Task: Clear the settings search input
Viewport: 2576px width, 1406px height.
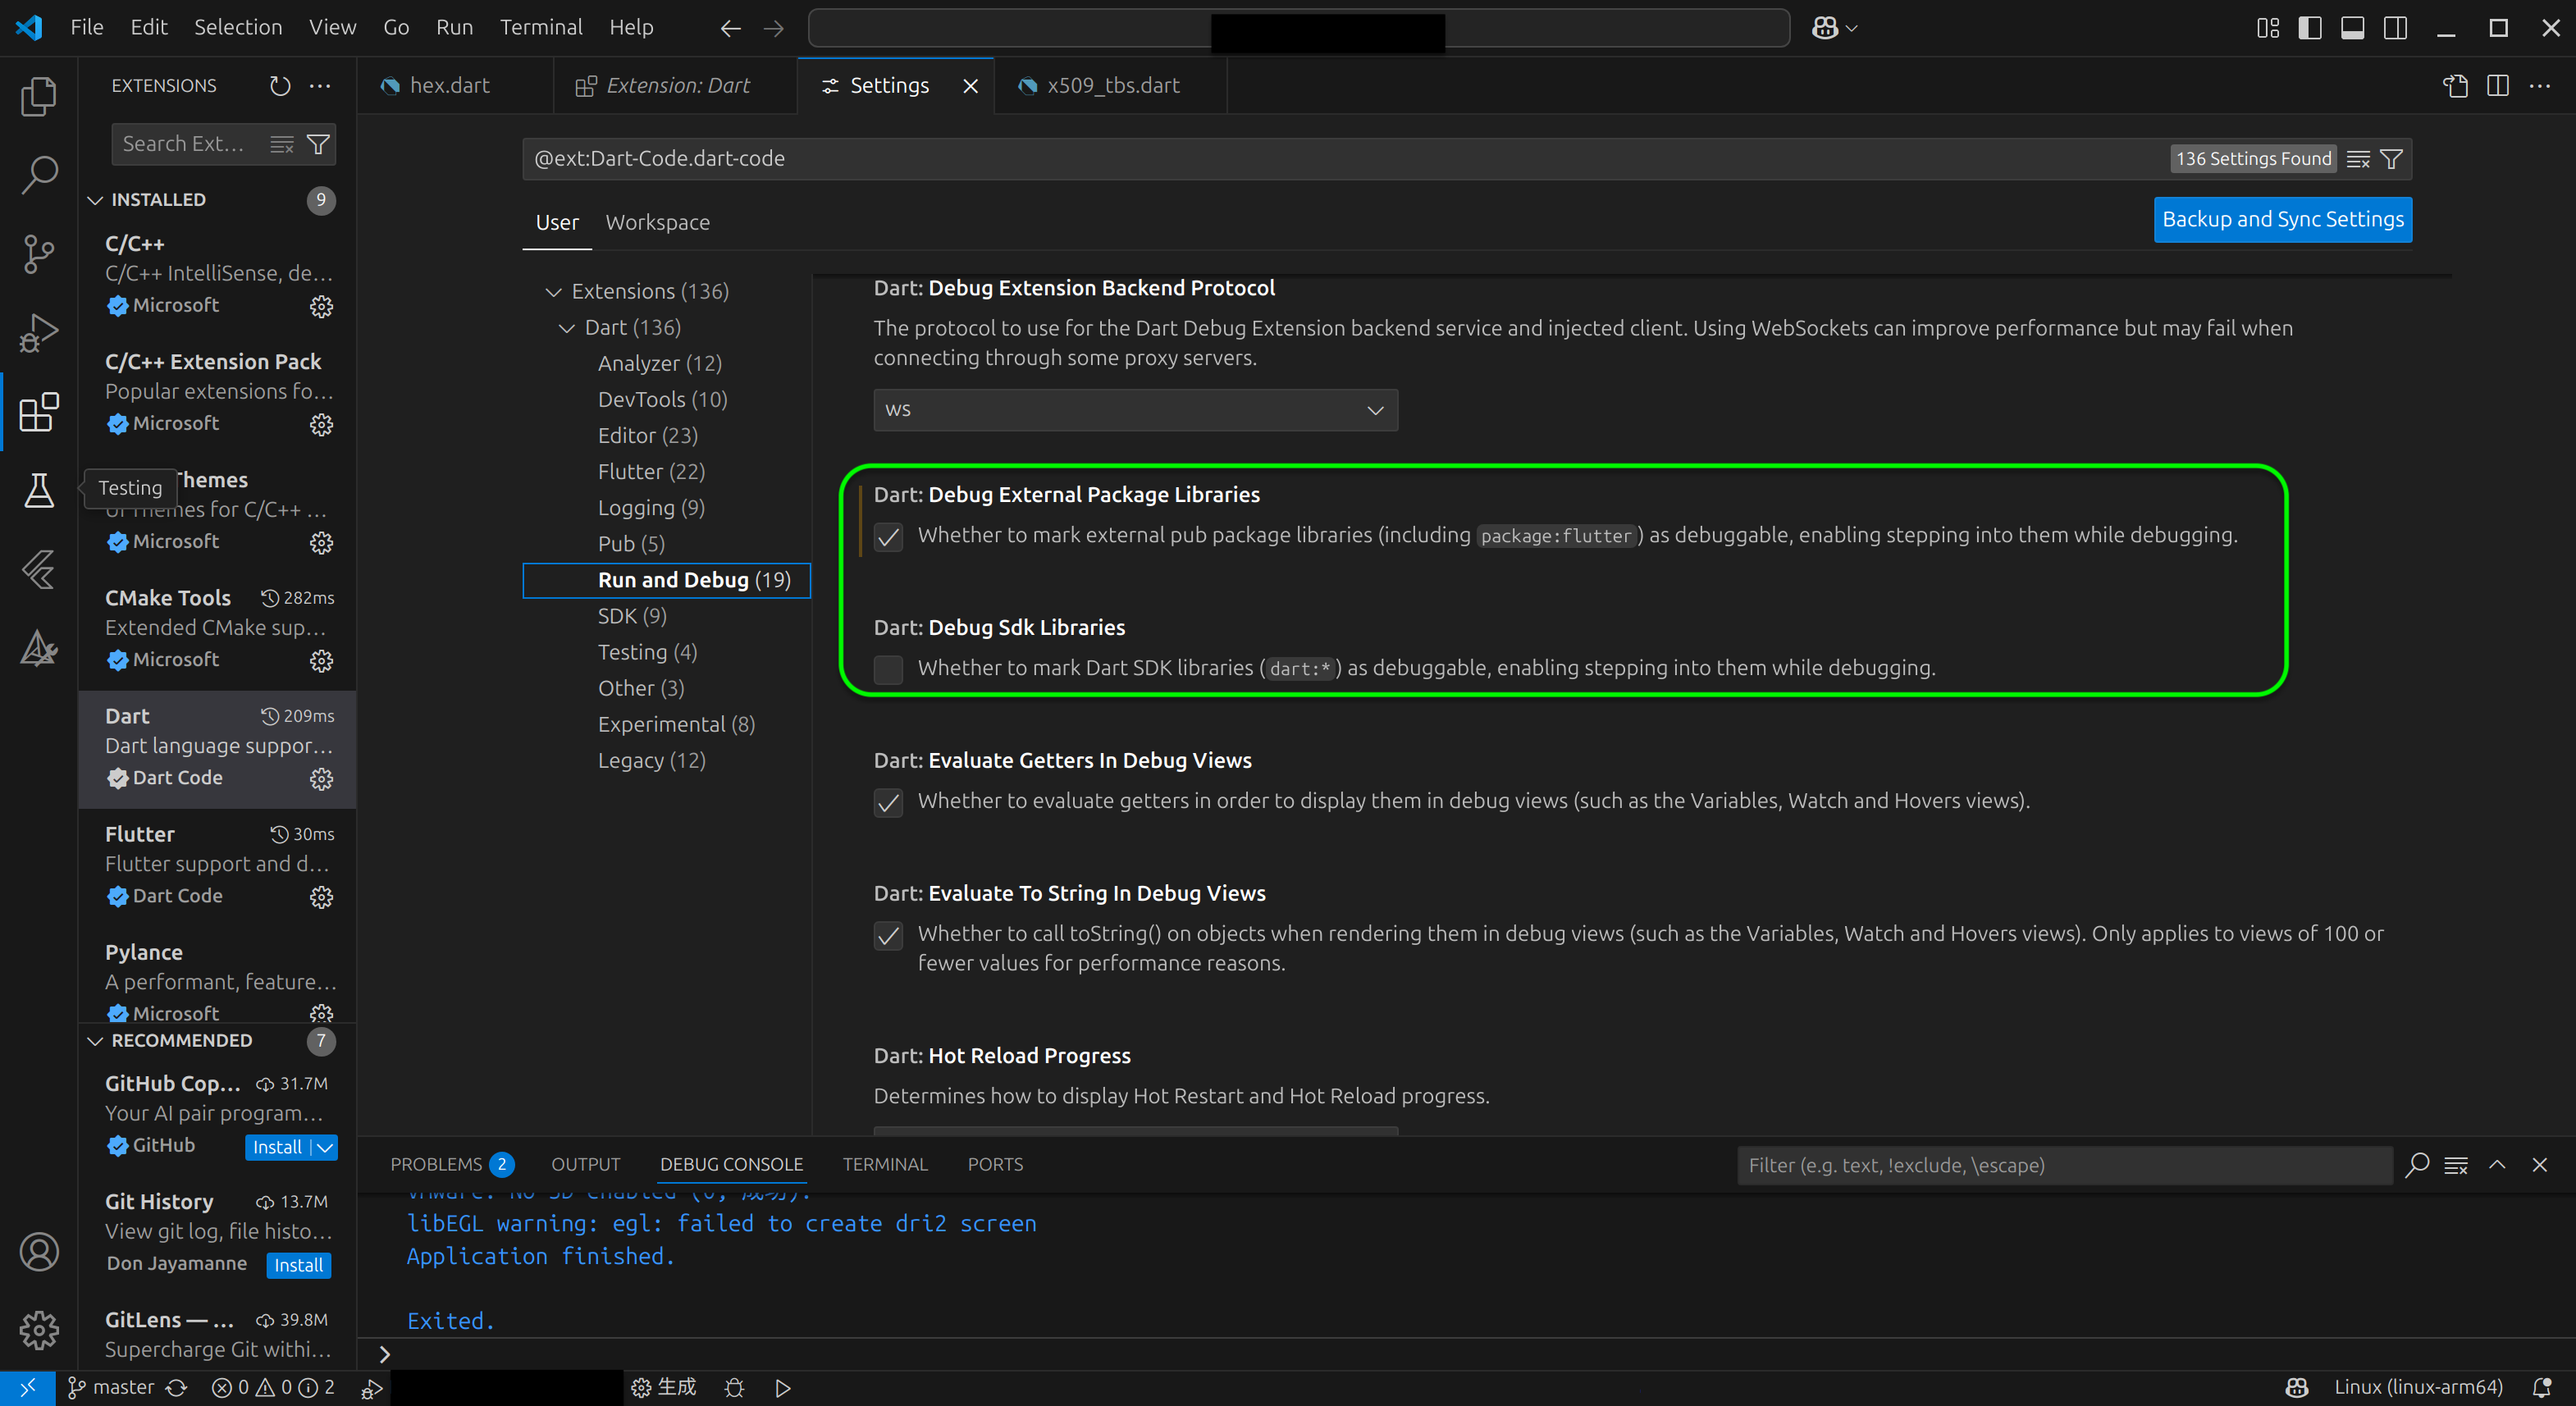Action: pyautogui.click(x=2358, y=159)
